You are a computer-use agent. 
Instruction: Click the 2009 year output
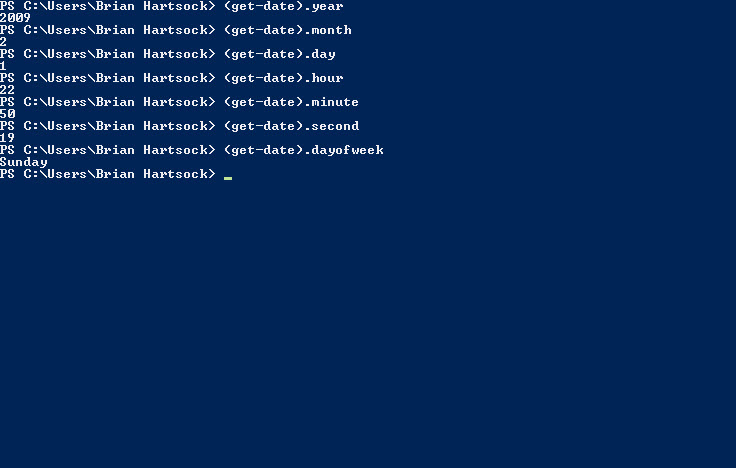point(15,18)
